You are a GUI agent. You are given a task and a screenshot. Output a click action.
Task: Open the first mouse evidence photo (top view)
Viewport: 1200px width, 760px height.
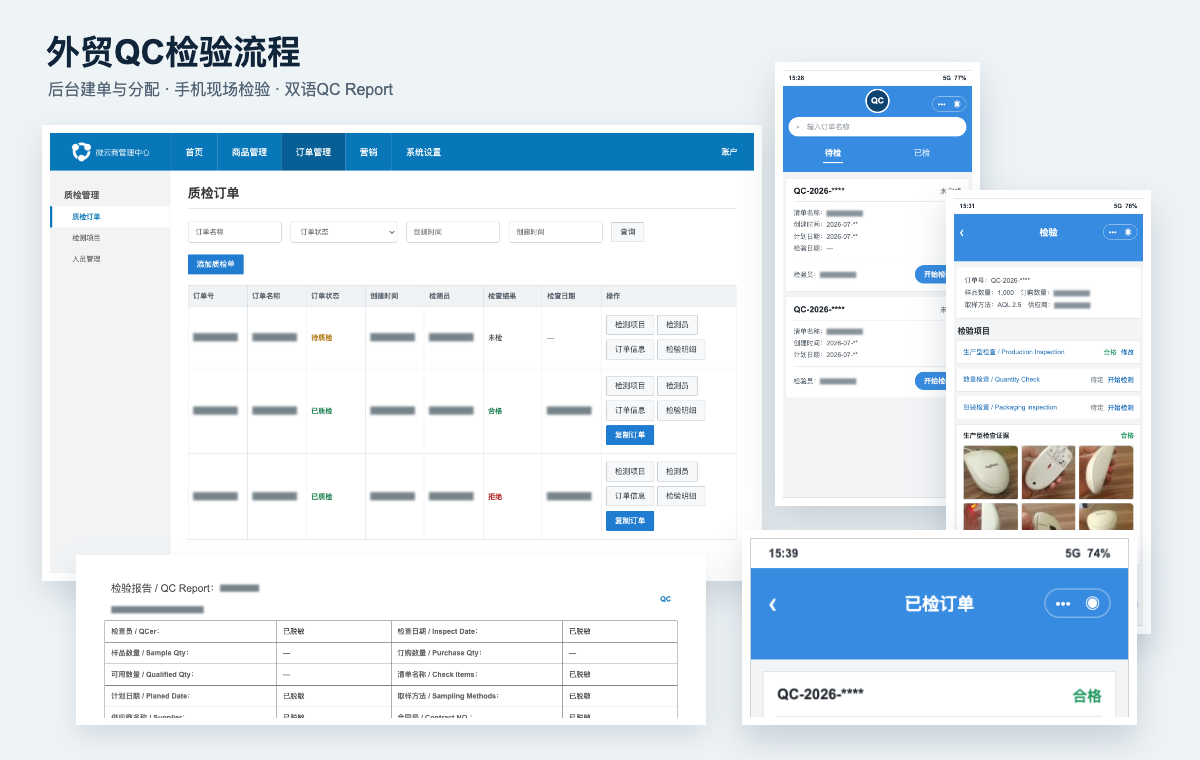coord(990,472)
